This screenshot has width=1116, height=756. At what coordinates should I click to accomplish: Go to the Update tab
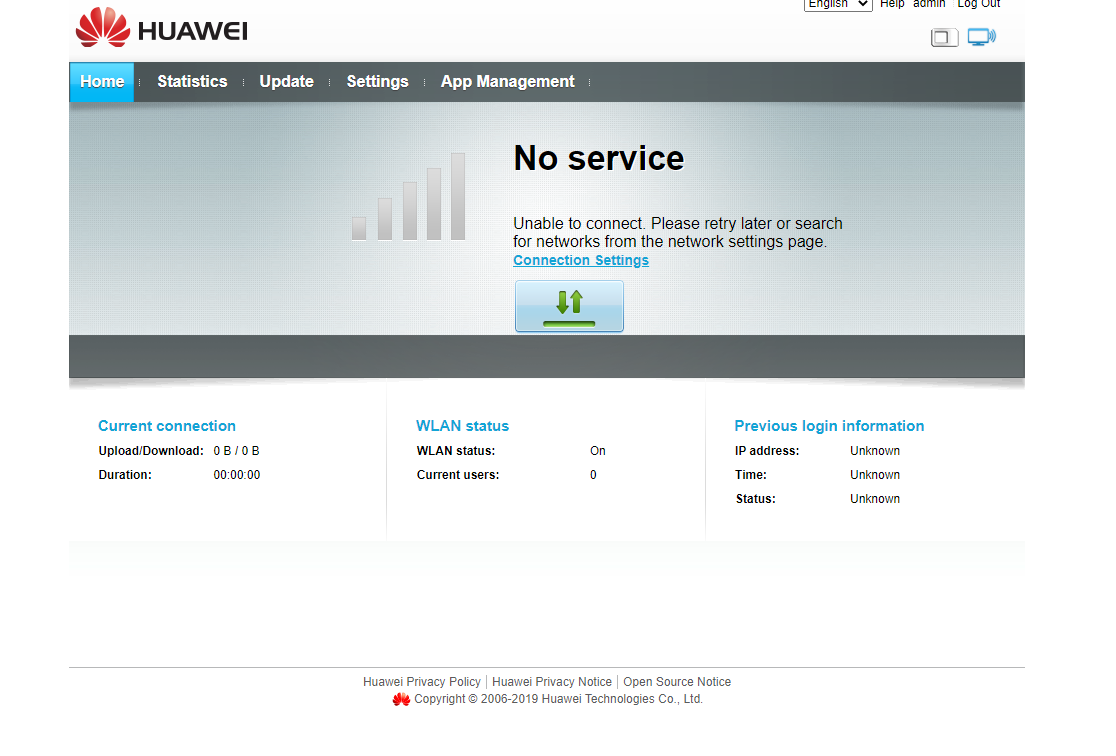pyautogui.click(x=286, y=82)
